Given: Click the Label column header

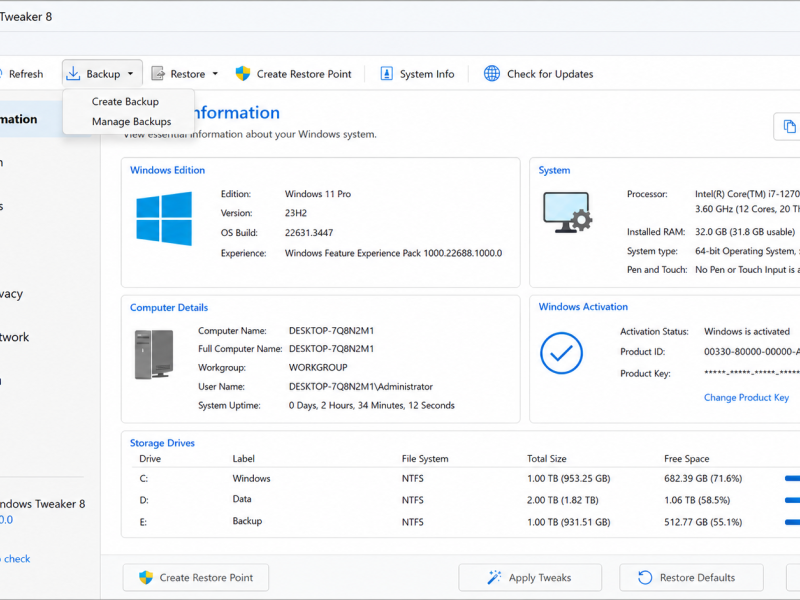Looking at the screenshot, I should pos(243,459).
